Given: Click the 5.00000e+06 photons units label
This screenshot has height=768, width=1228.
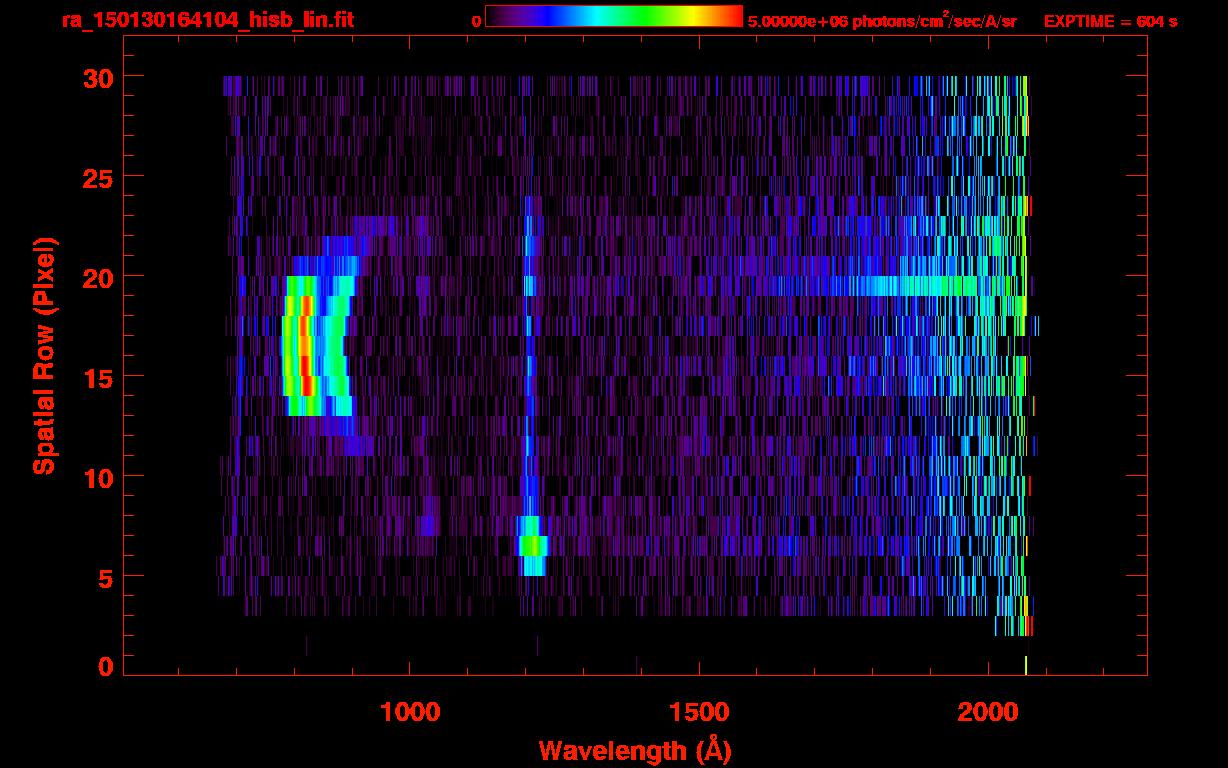Looking at the screenshot, I should coord(882,21).
